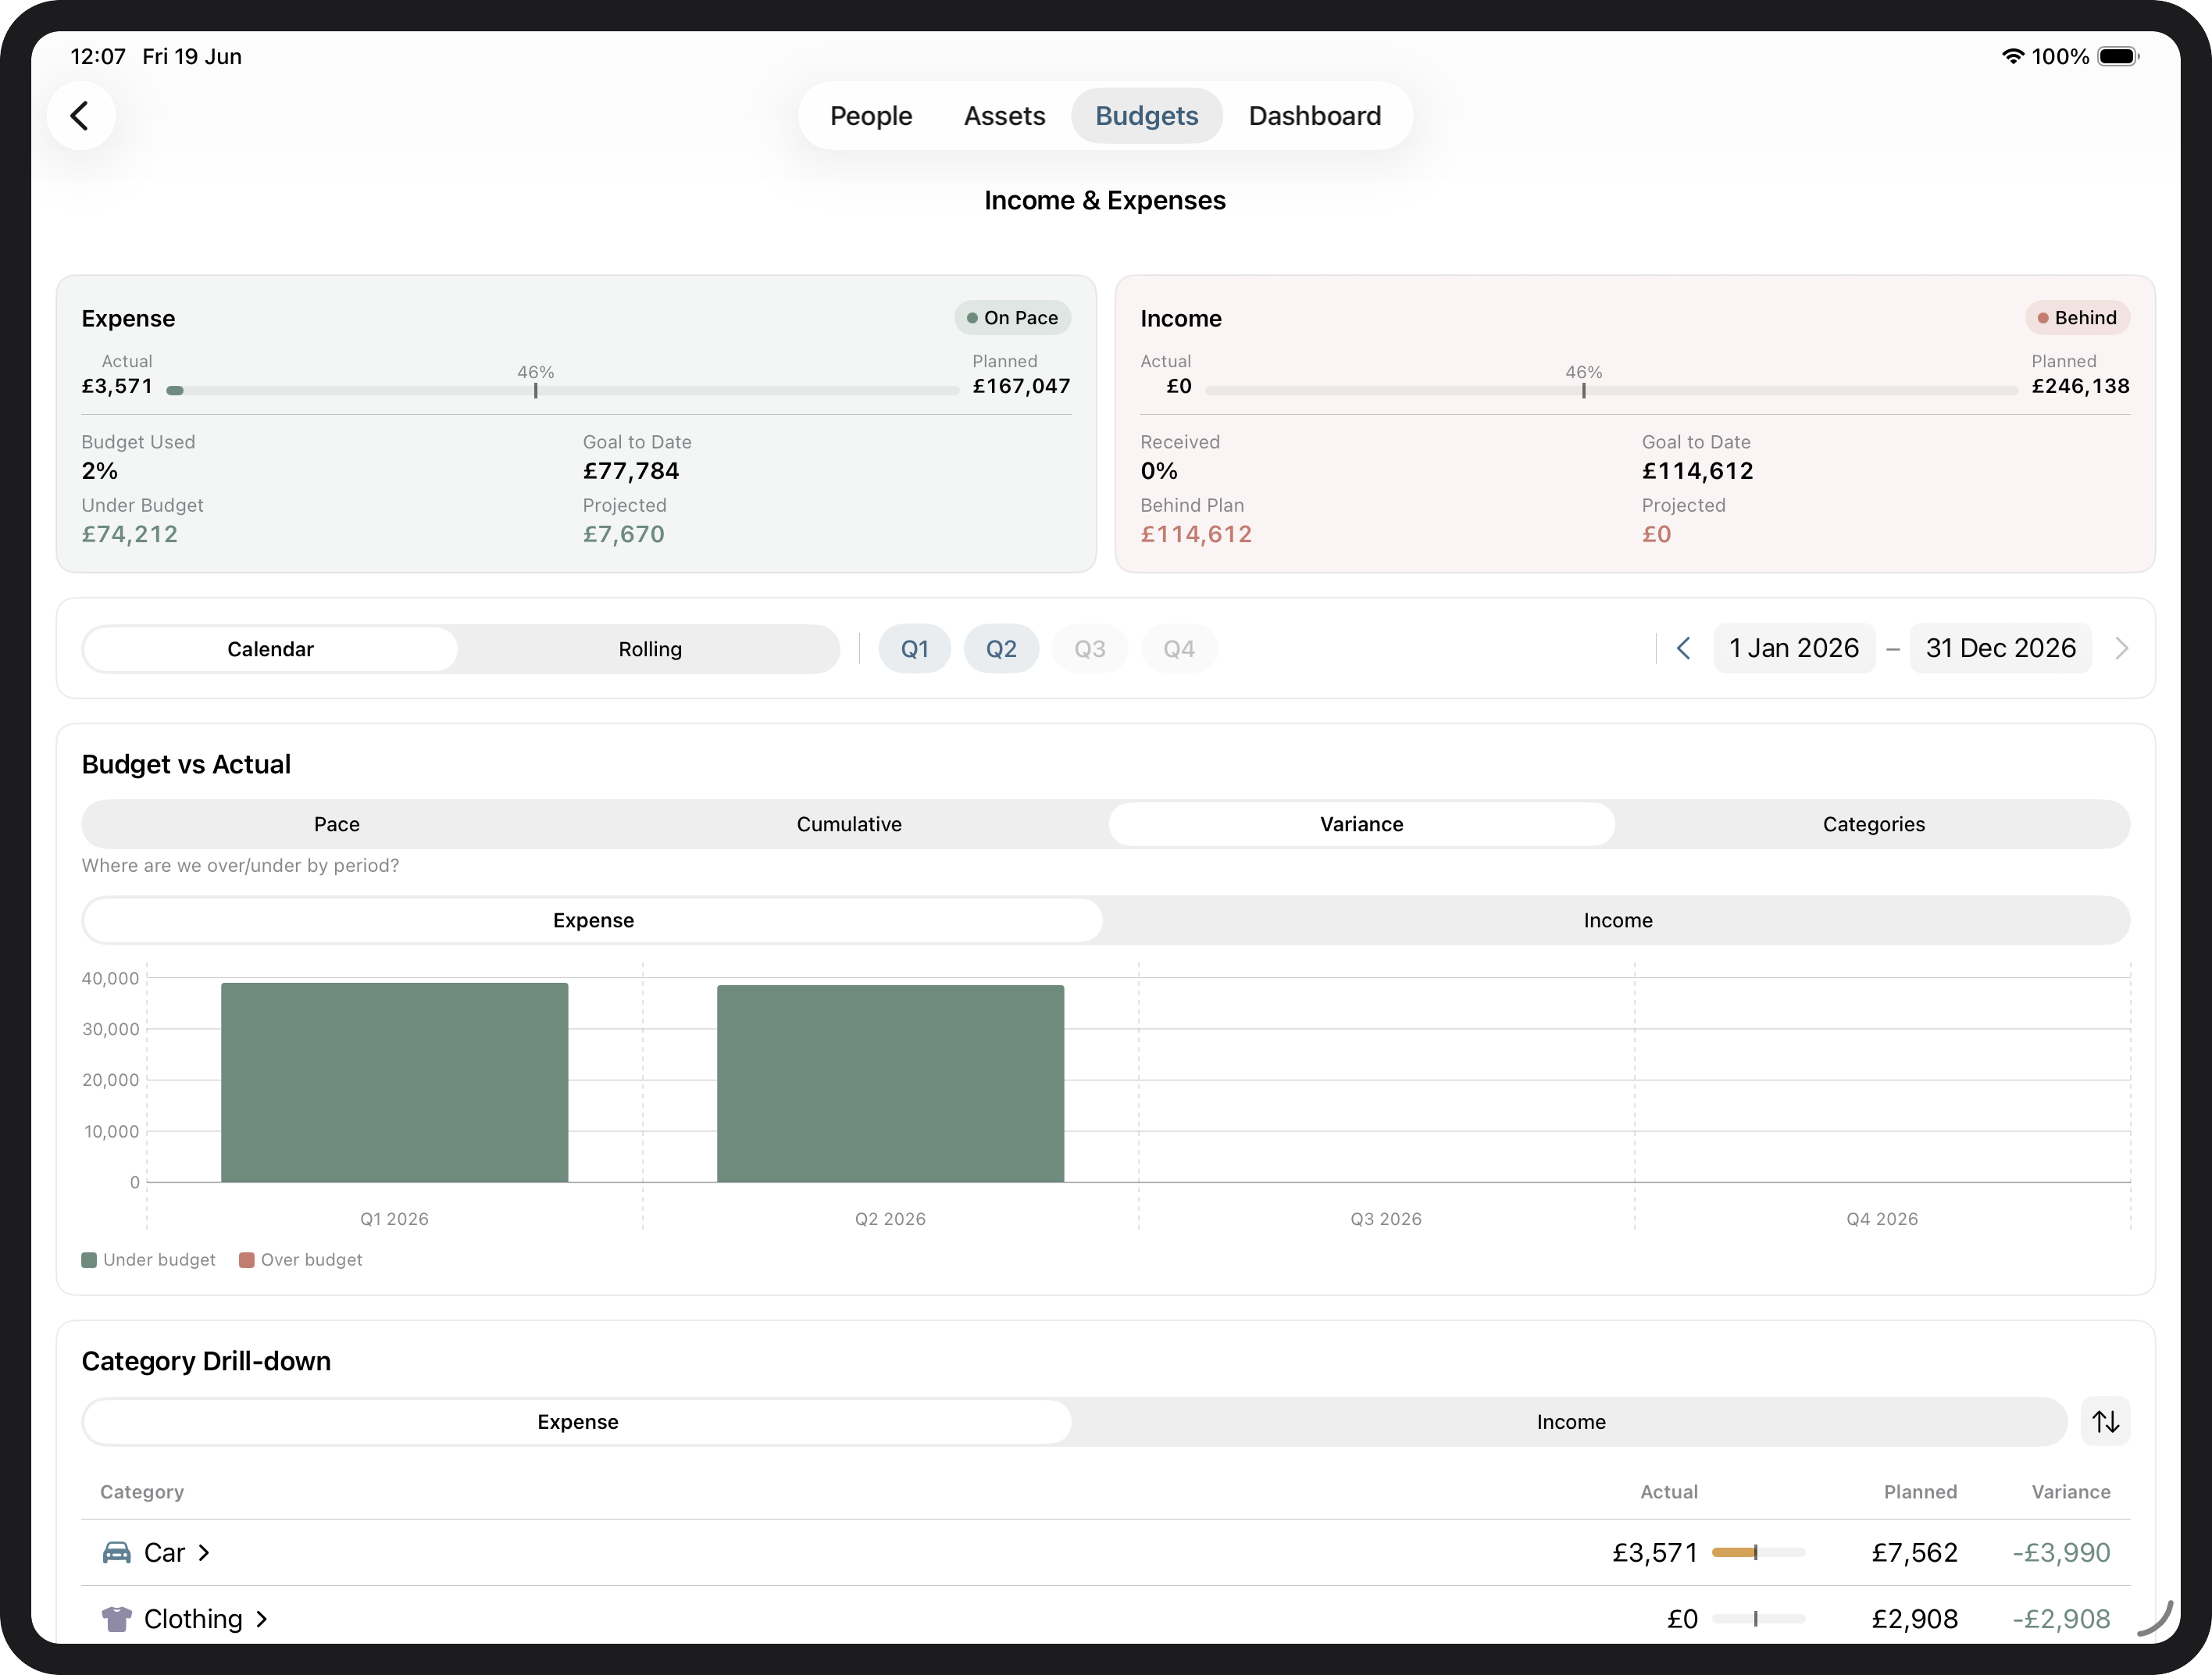Expand the Clothing category chevron
2212x1675 pixels.
coord(262,1618)
